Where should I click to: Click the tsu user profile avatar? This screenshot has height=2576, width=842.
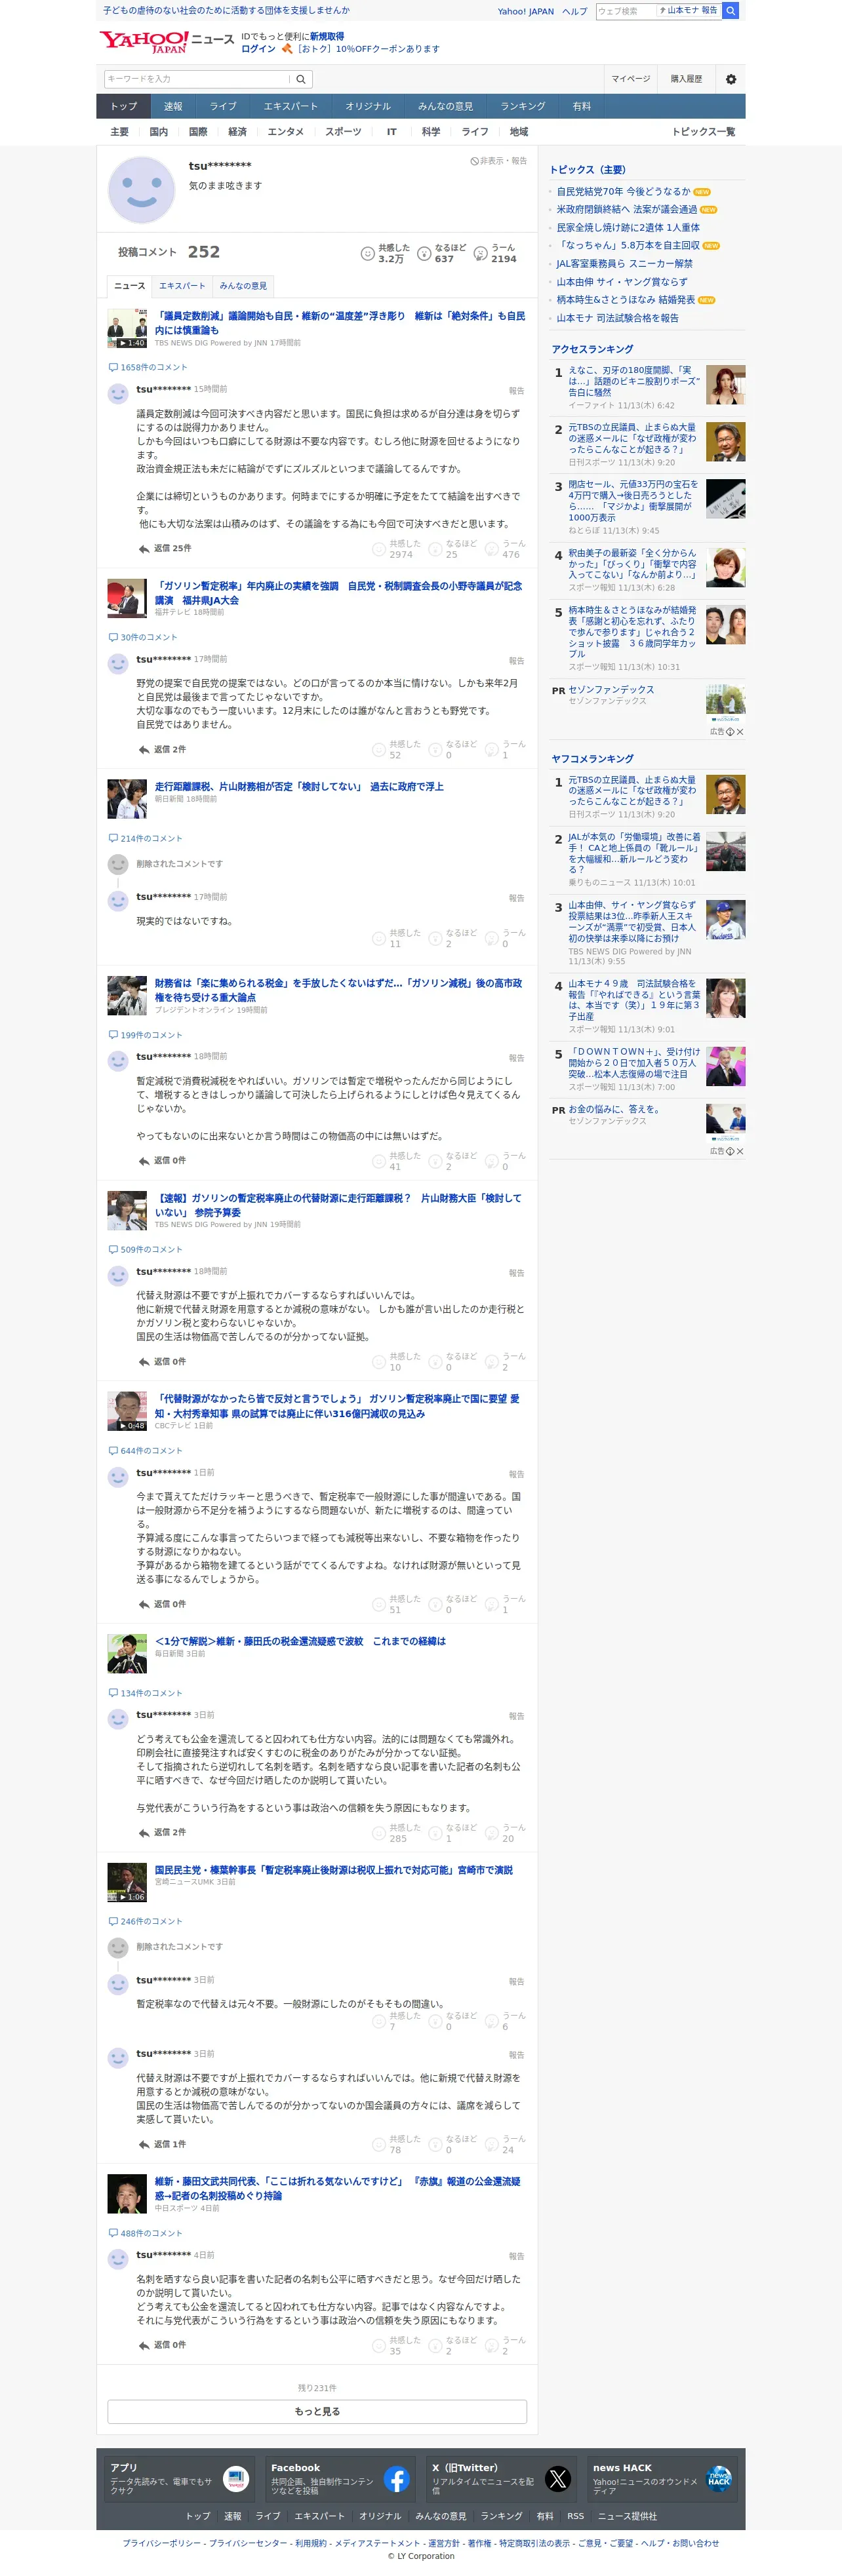[x=141, y=190]
